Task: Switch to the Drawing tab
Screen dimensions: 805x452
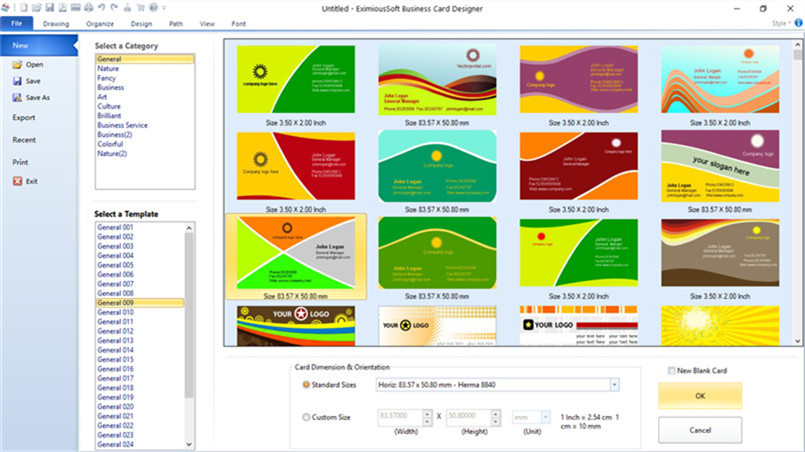Action: pos(56,24)
